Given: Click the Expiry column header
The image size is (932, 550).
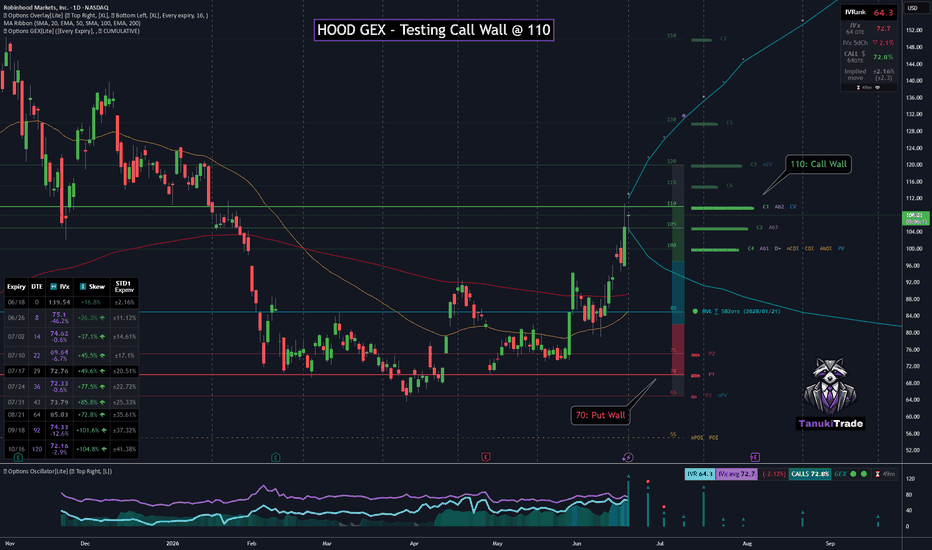Looking at the screenshot, I should coord(16,287).
